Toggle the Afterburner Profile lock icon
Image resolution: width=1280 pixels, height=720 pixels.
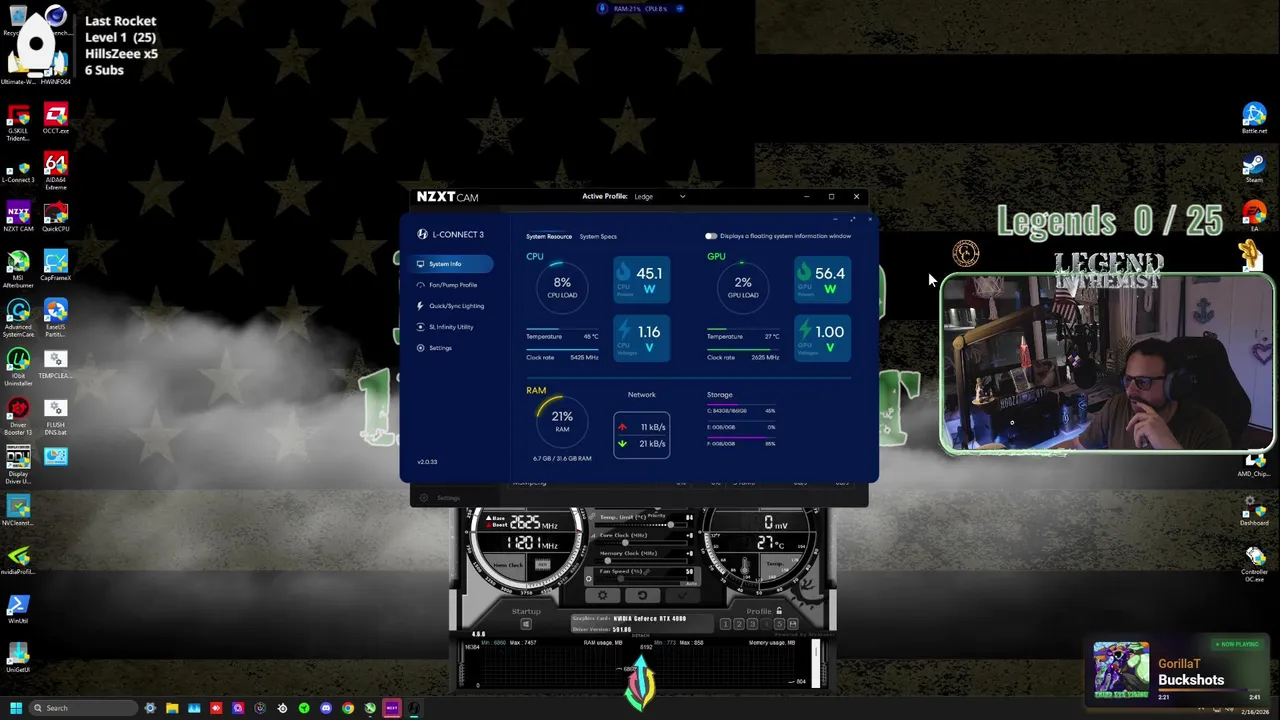(x=779, y=611)
